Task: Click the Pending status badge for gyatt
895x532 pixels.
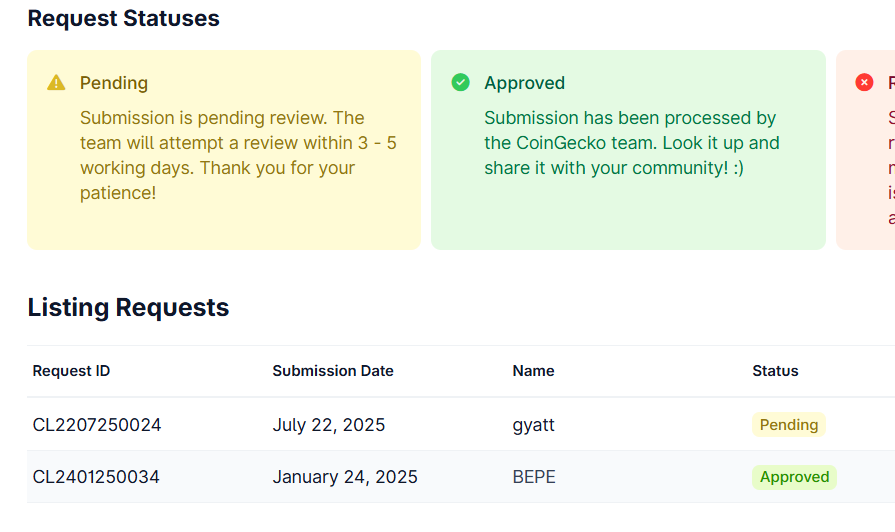Action: coord(789,425)
